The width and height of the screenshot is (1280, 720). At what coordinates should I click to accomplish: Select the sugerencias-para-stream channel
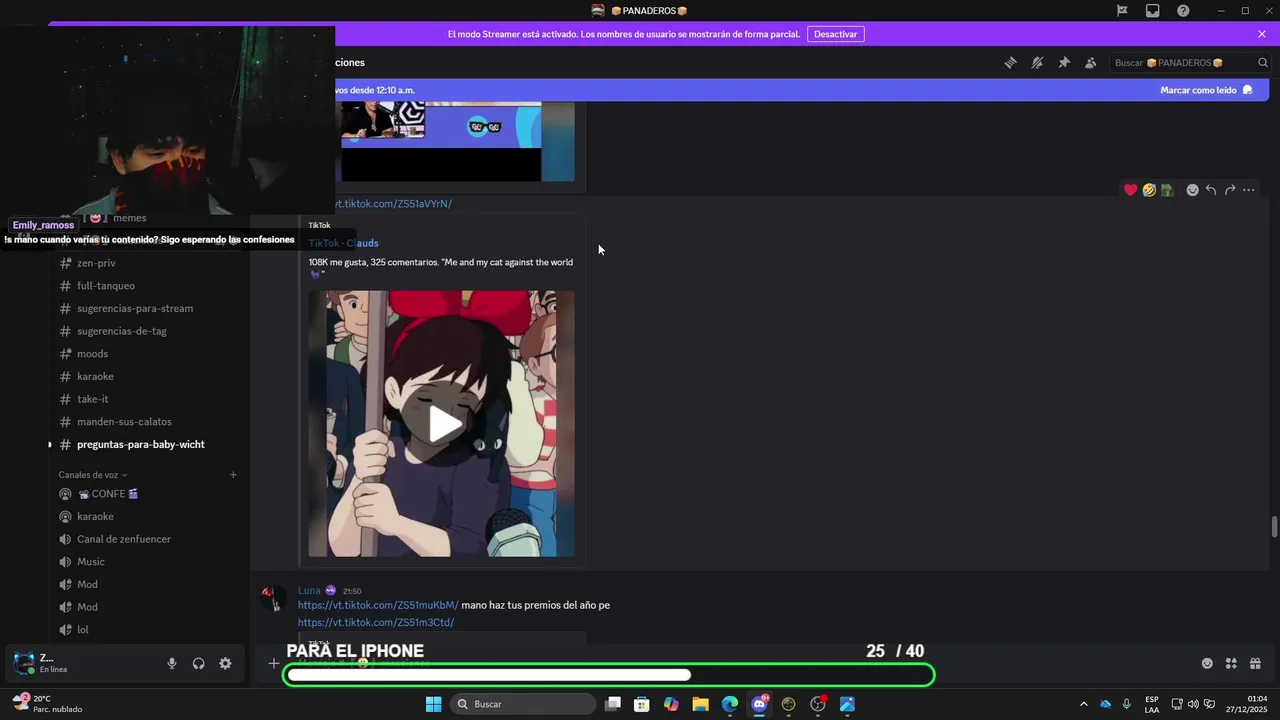[x=135, y=308]
